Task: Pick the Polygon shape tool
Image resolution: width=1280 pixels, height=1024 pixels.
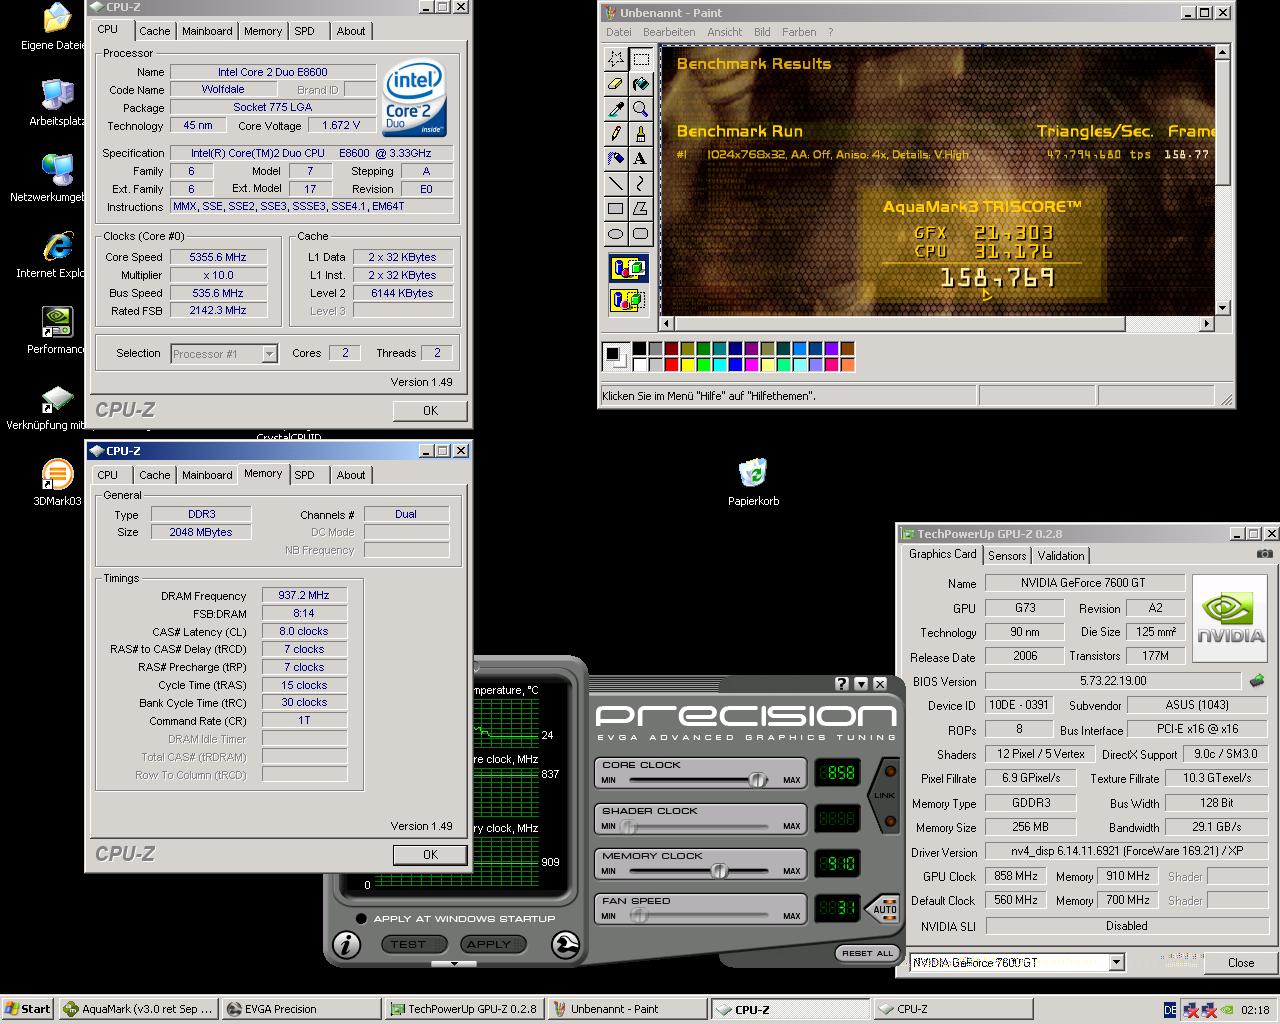Action: [x=641, y=208]
